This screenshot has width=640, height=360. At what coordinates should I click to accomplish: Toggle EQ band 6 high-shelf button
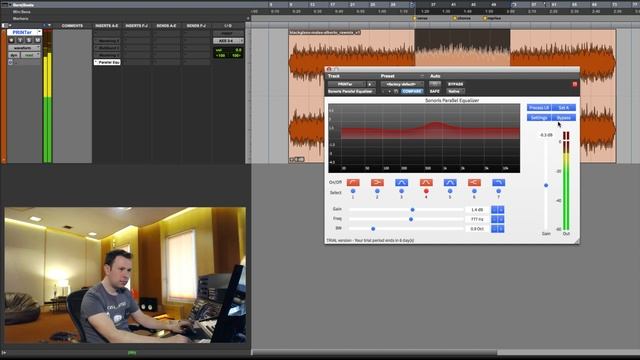click(474, 182)
